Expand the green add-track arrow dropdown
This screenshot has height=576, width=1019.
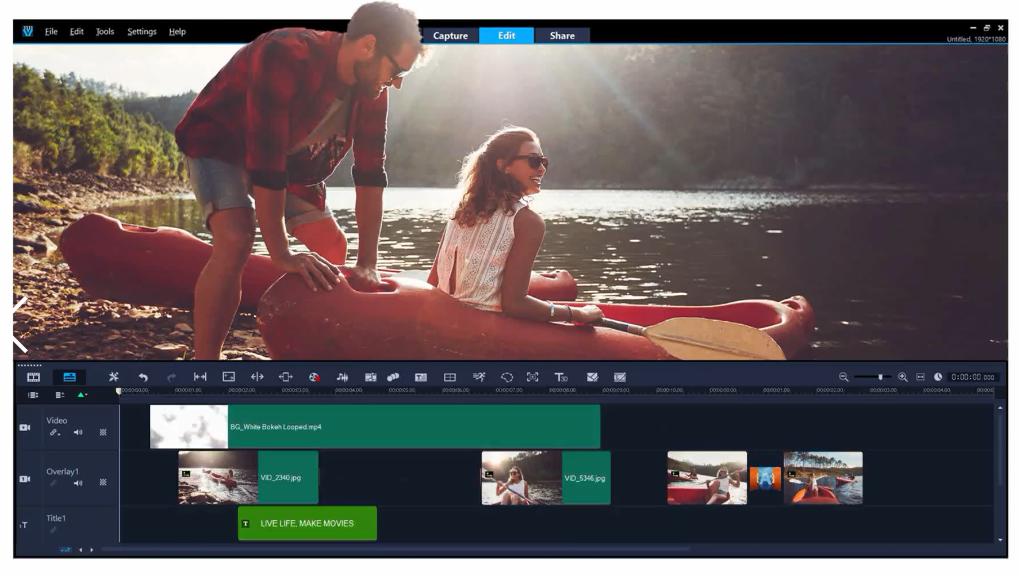(83, 395)
